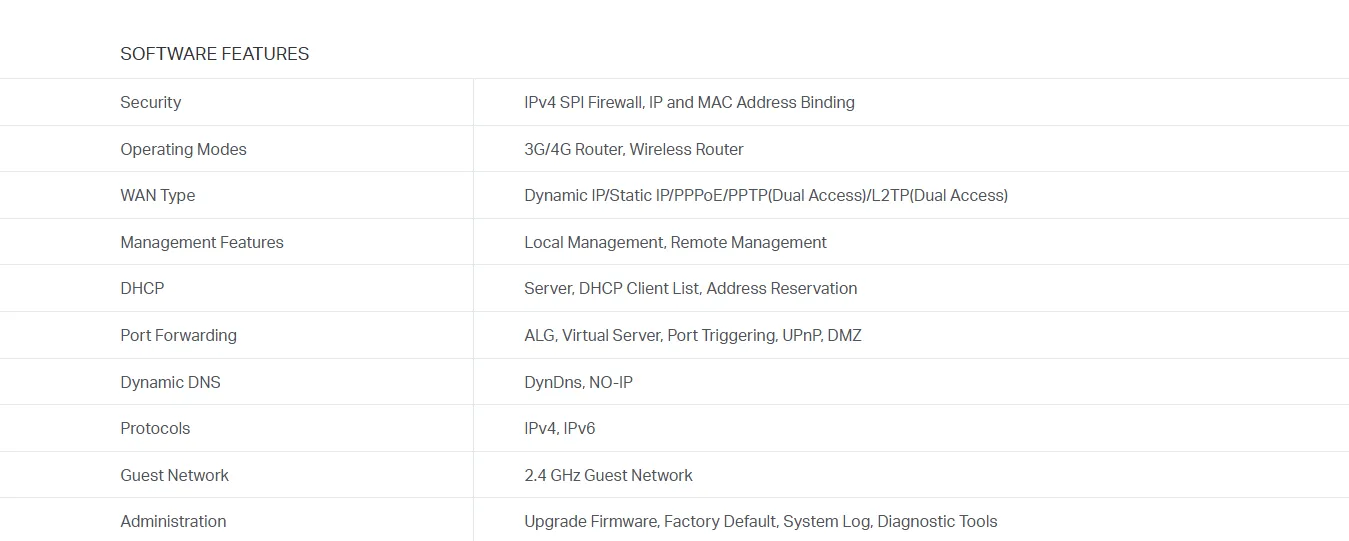Click the Security row label
The width and height of the screenshot is (1349, 541).
[150, 102]
